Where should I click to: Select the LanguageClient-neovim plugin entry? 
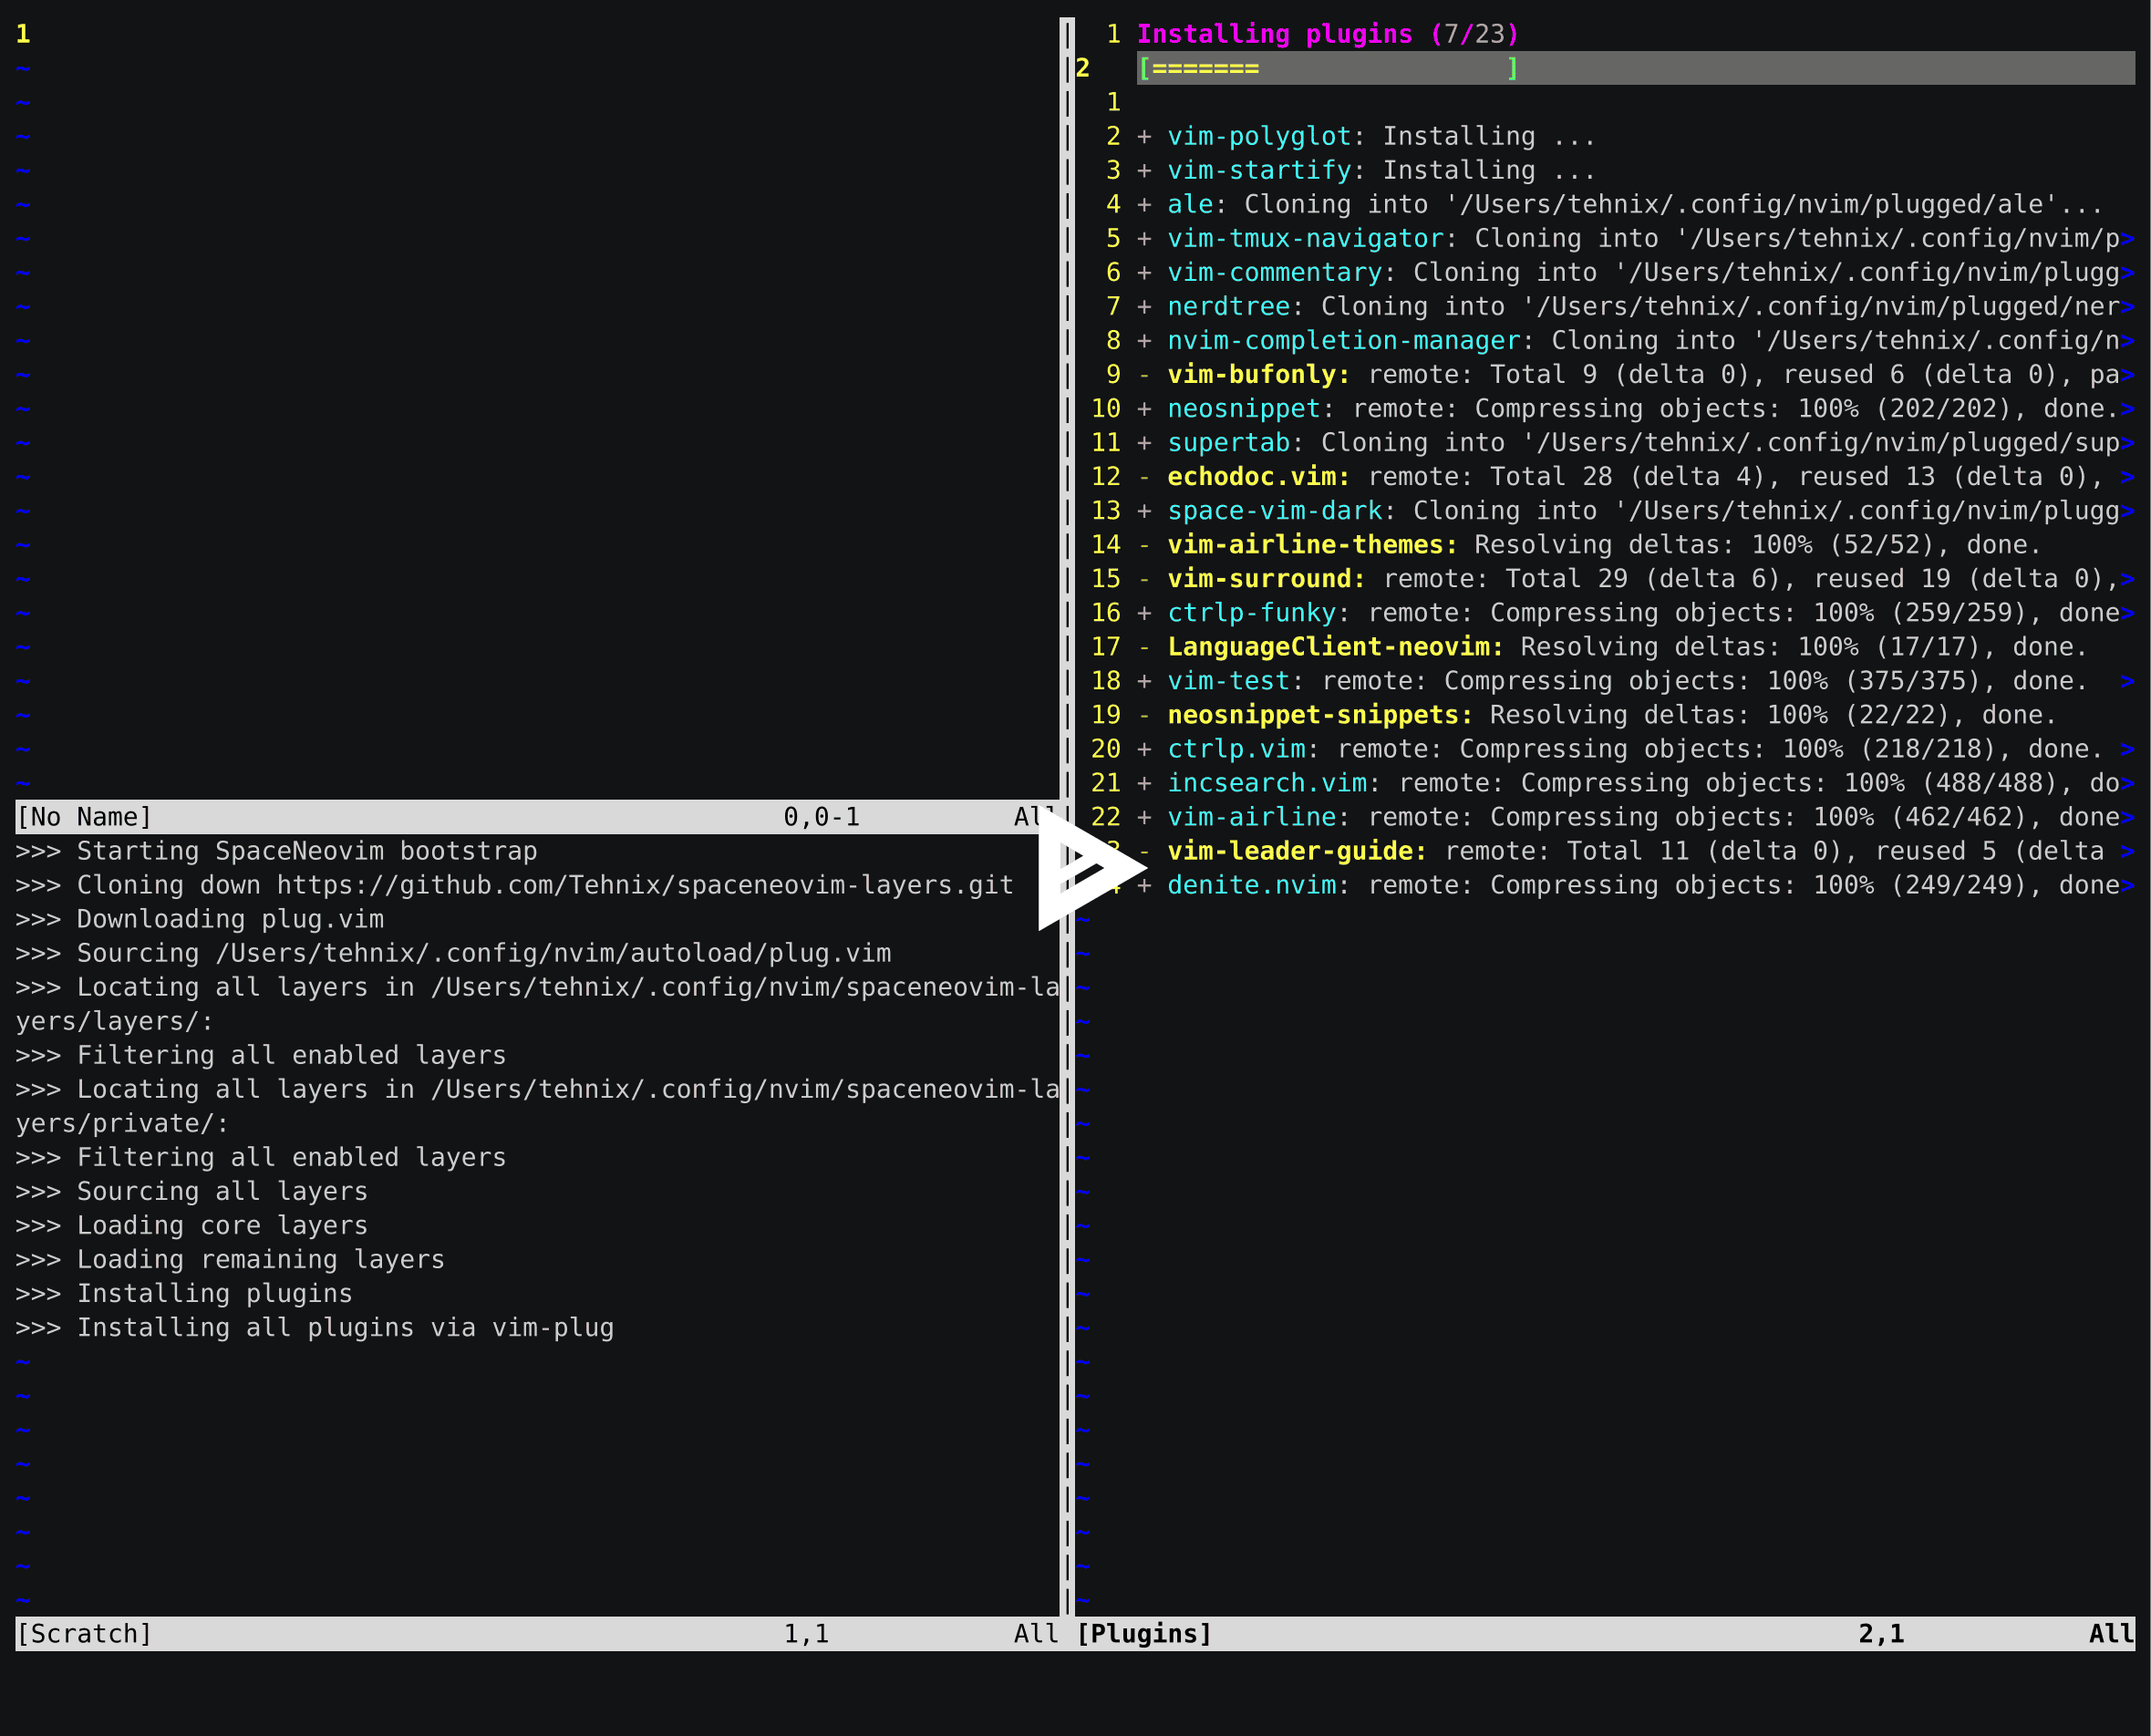[1612, 646]
